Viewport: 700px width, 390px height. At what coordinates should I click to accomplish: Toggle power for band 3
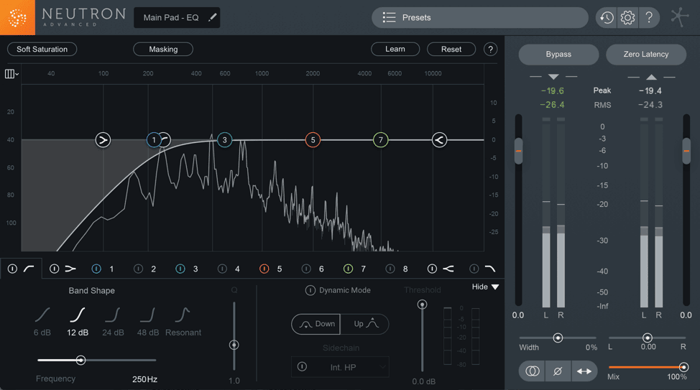click(x=180, y=269)
